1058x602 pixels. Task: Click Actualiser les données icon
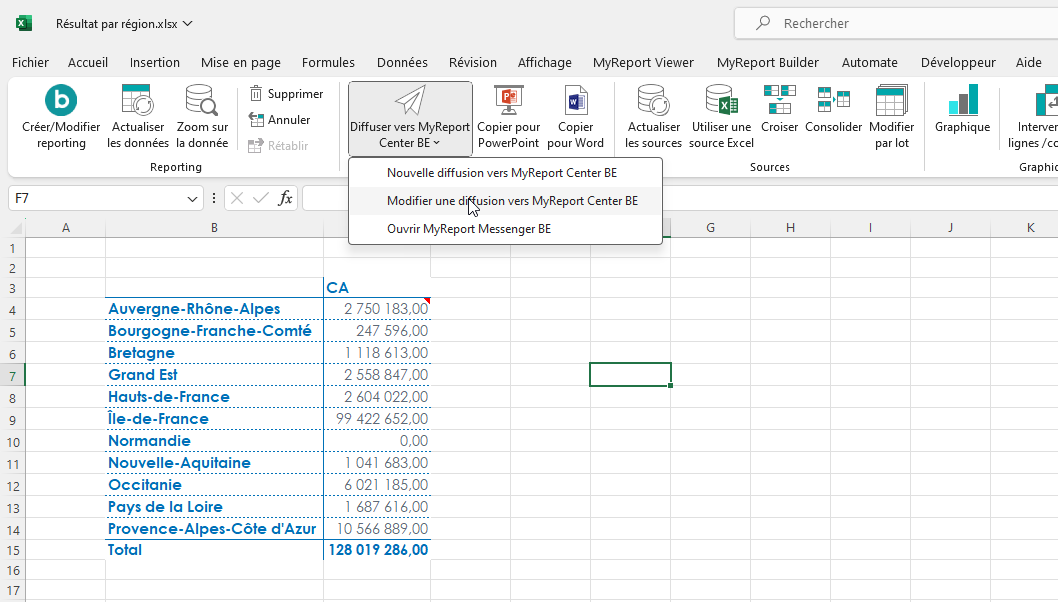click(x=137, y=102)
